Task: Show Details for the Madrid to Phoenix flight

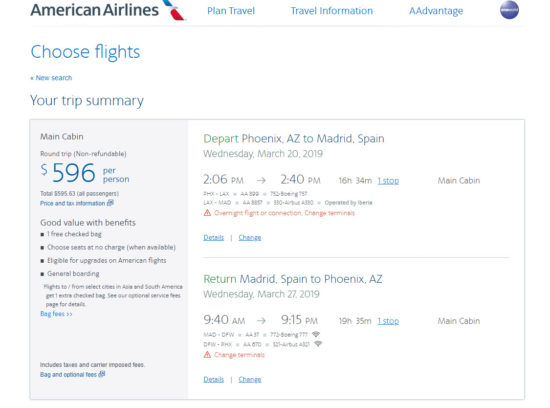Action: click(x=214, y=379)
